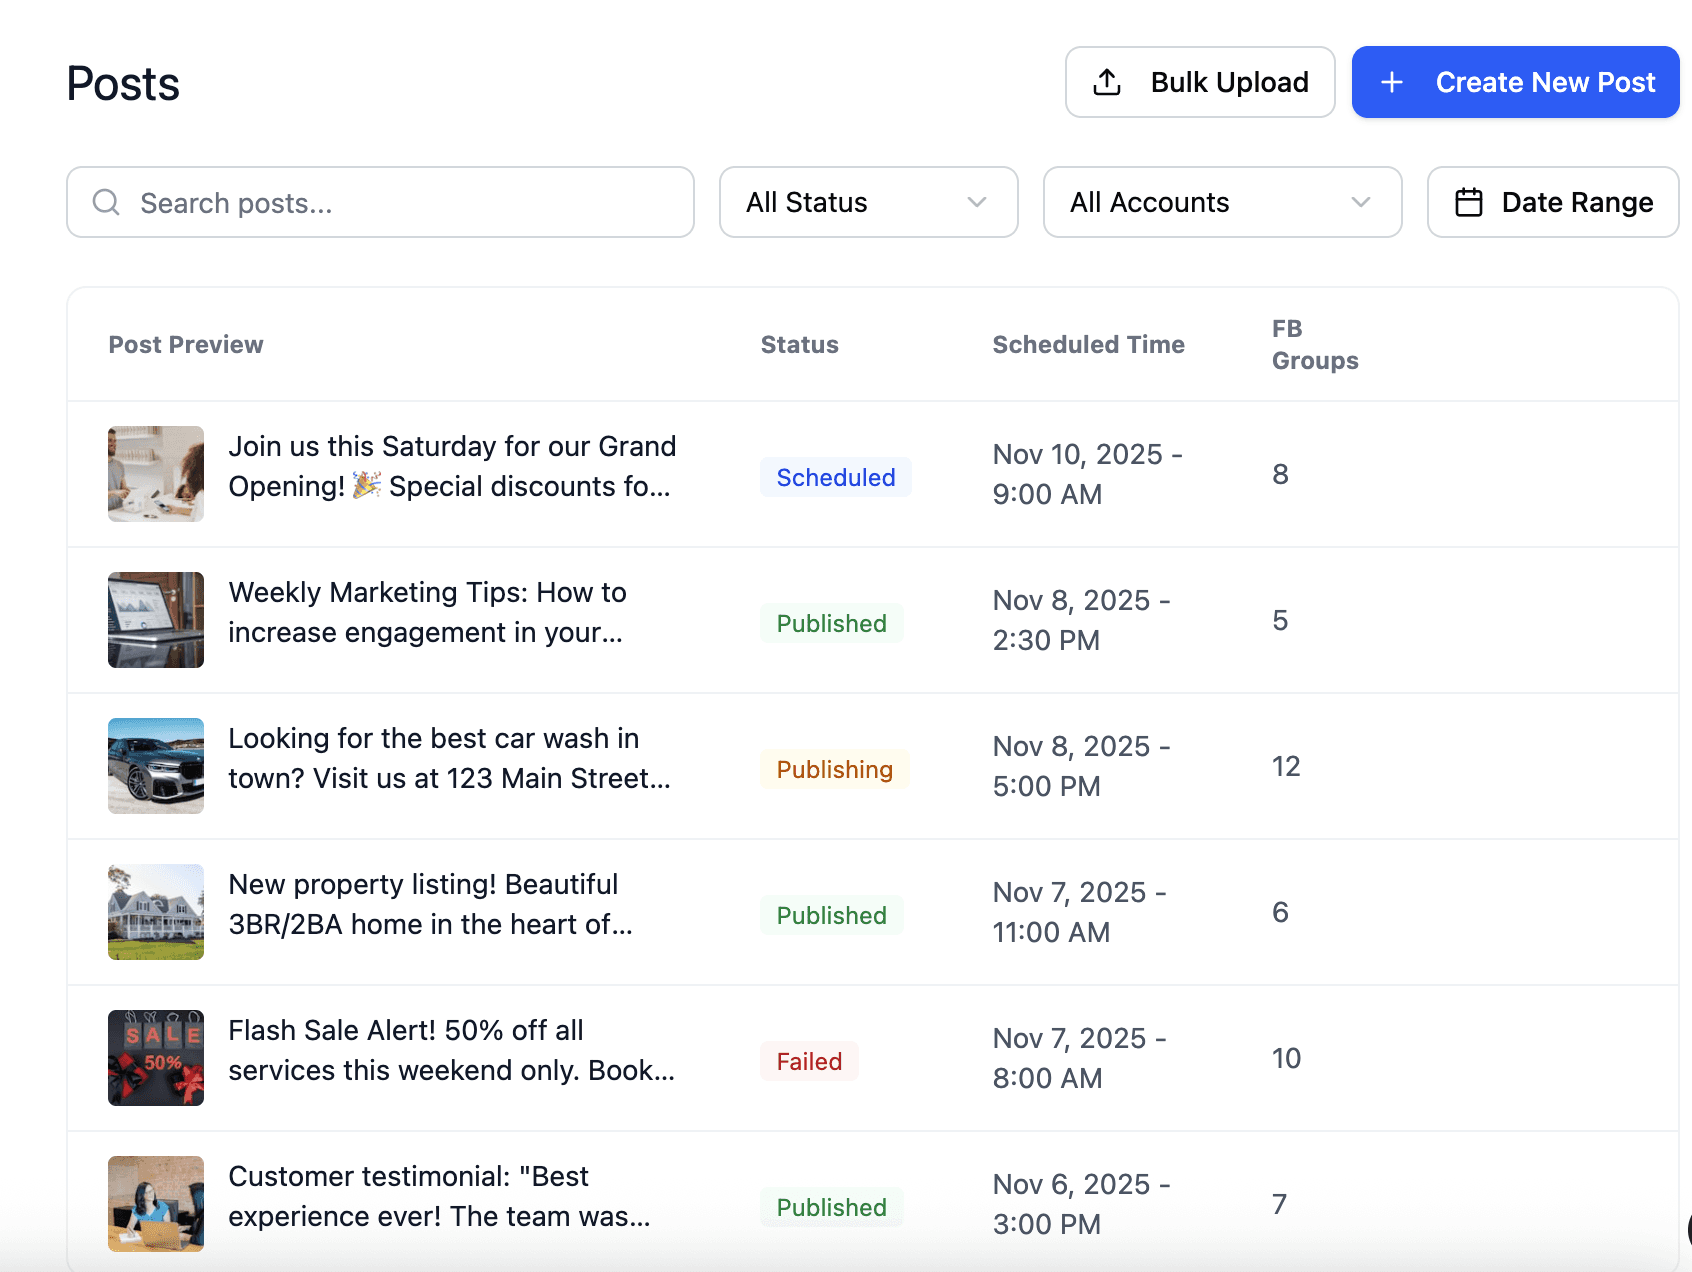Expand the All Accounts dropdown

[x=1221, y=203]
